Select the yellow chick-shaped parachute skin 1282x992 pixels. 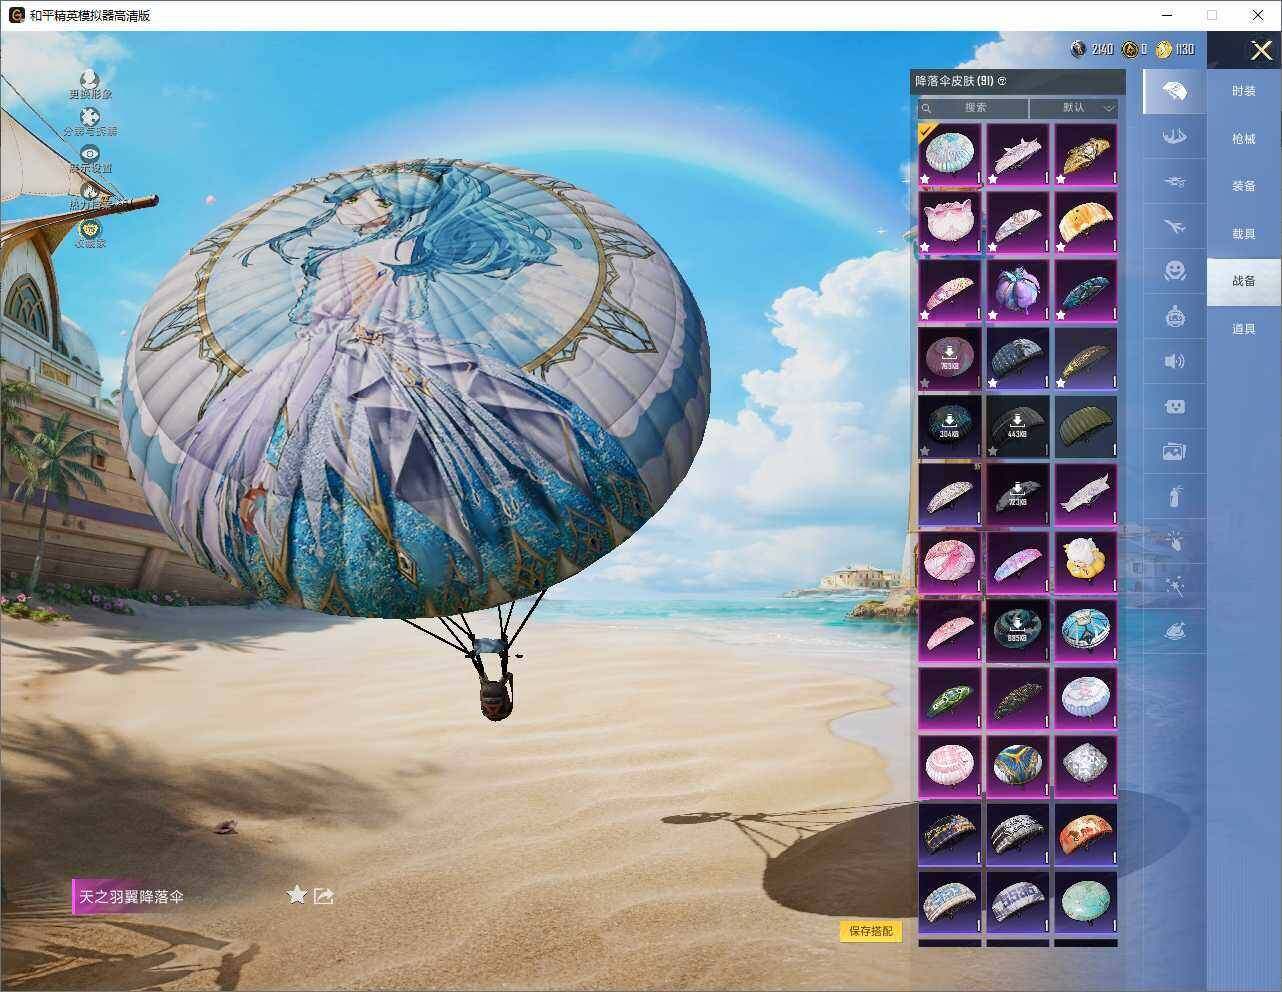1085,562
